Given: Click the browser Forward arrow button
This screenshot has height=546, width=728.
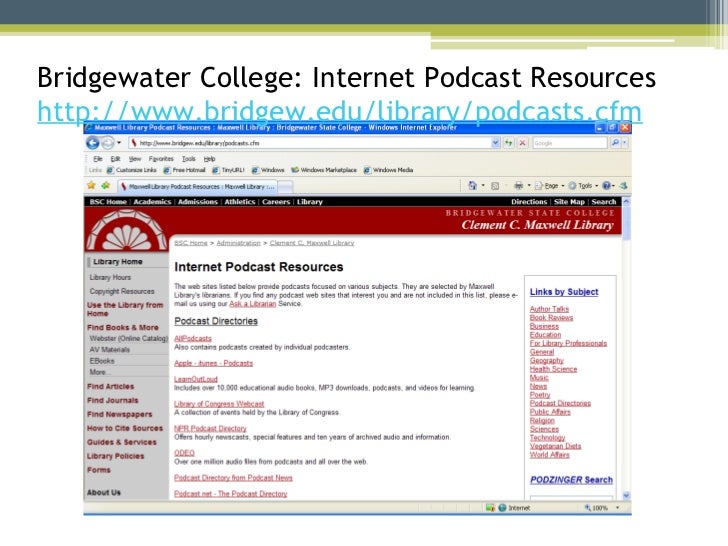Looking at the screenshot, I should pos(107,143).
